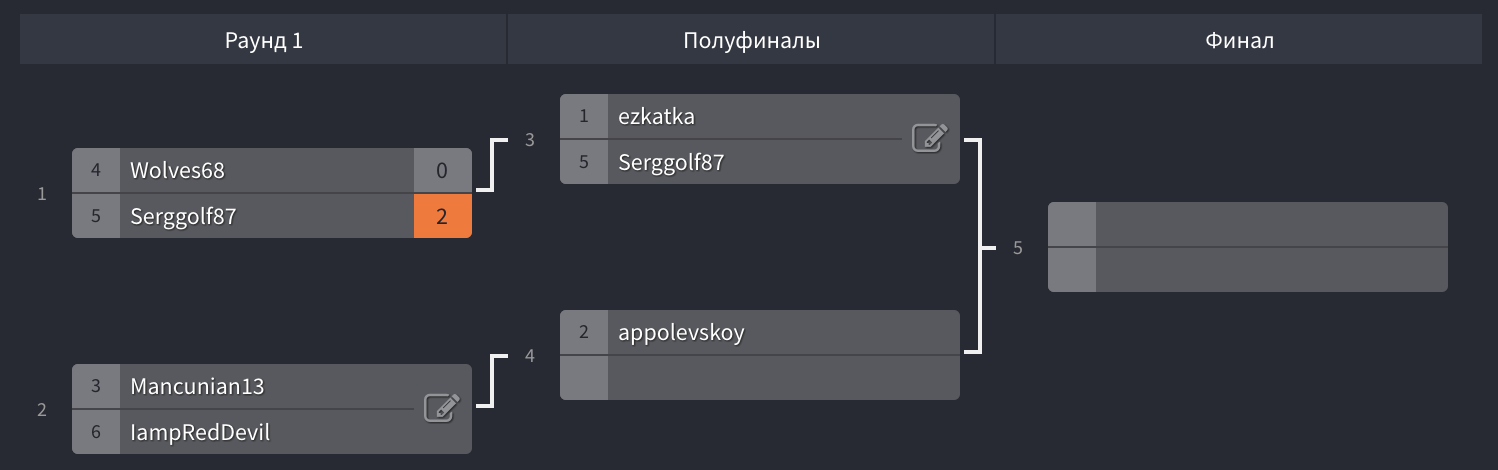Open participant ezkatka in semifinals
The width and height of the screenshot is (1498, 470).
[656, 116]
